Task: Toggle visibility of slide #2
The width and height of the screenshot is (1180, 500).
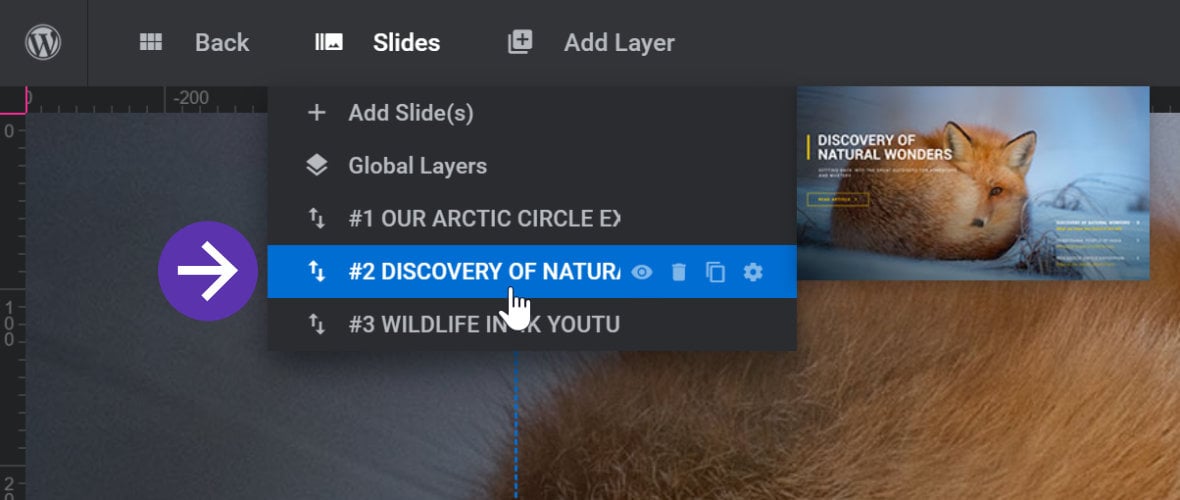Action: 641,272
